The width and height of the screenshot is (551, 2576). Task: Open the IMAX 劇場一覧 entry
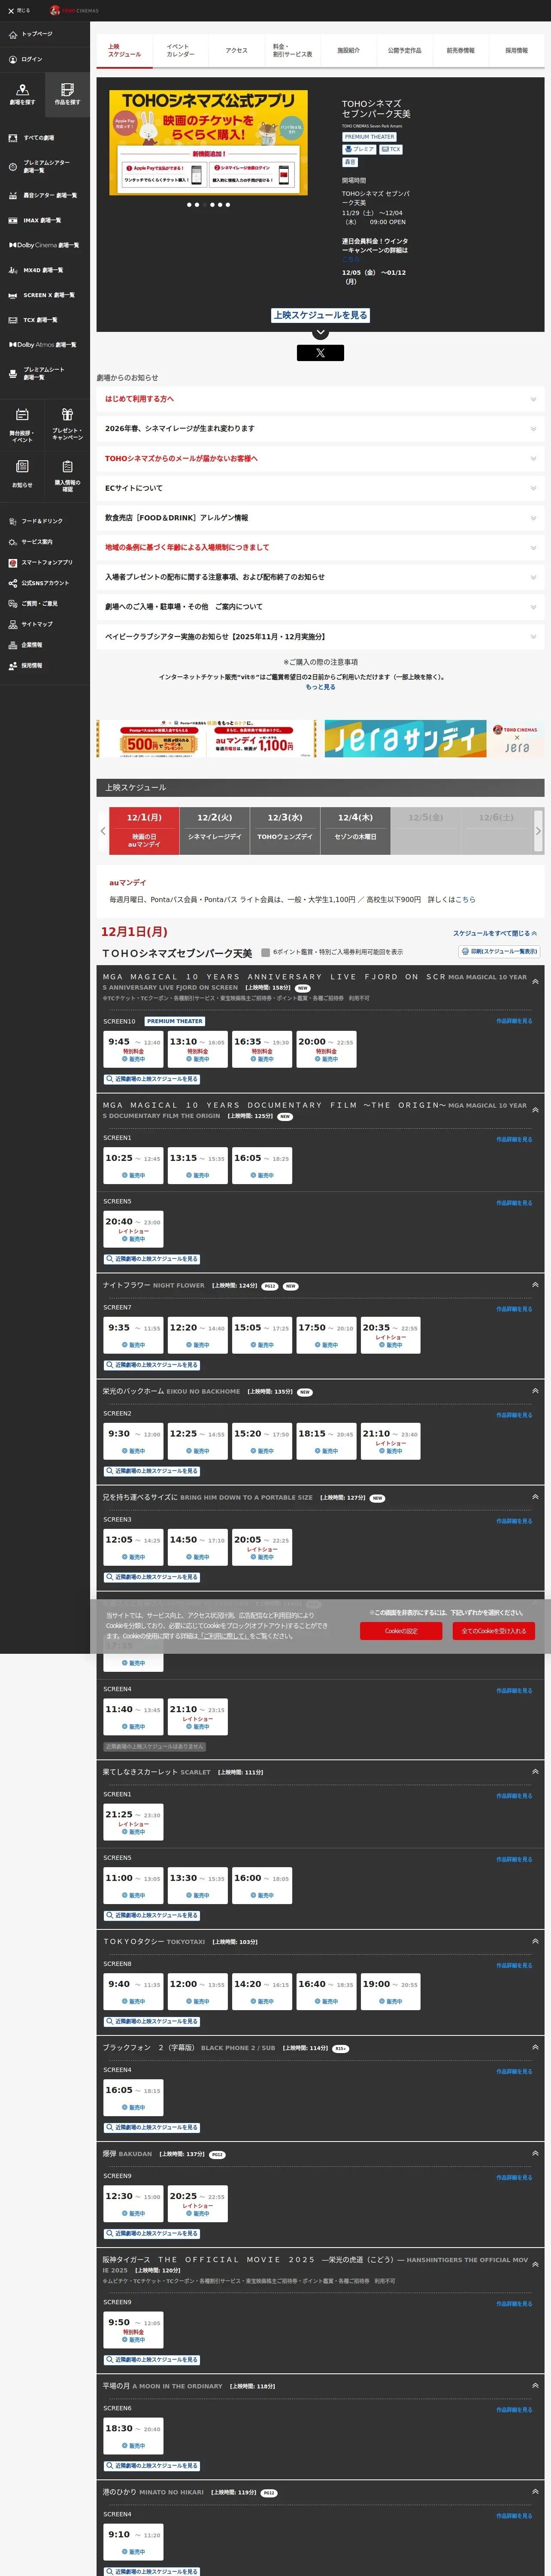pyautogui.click(x=45, y=220)
